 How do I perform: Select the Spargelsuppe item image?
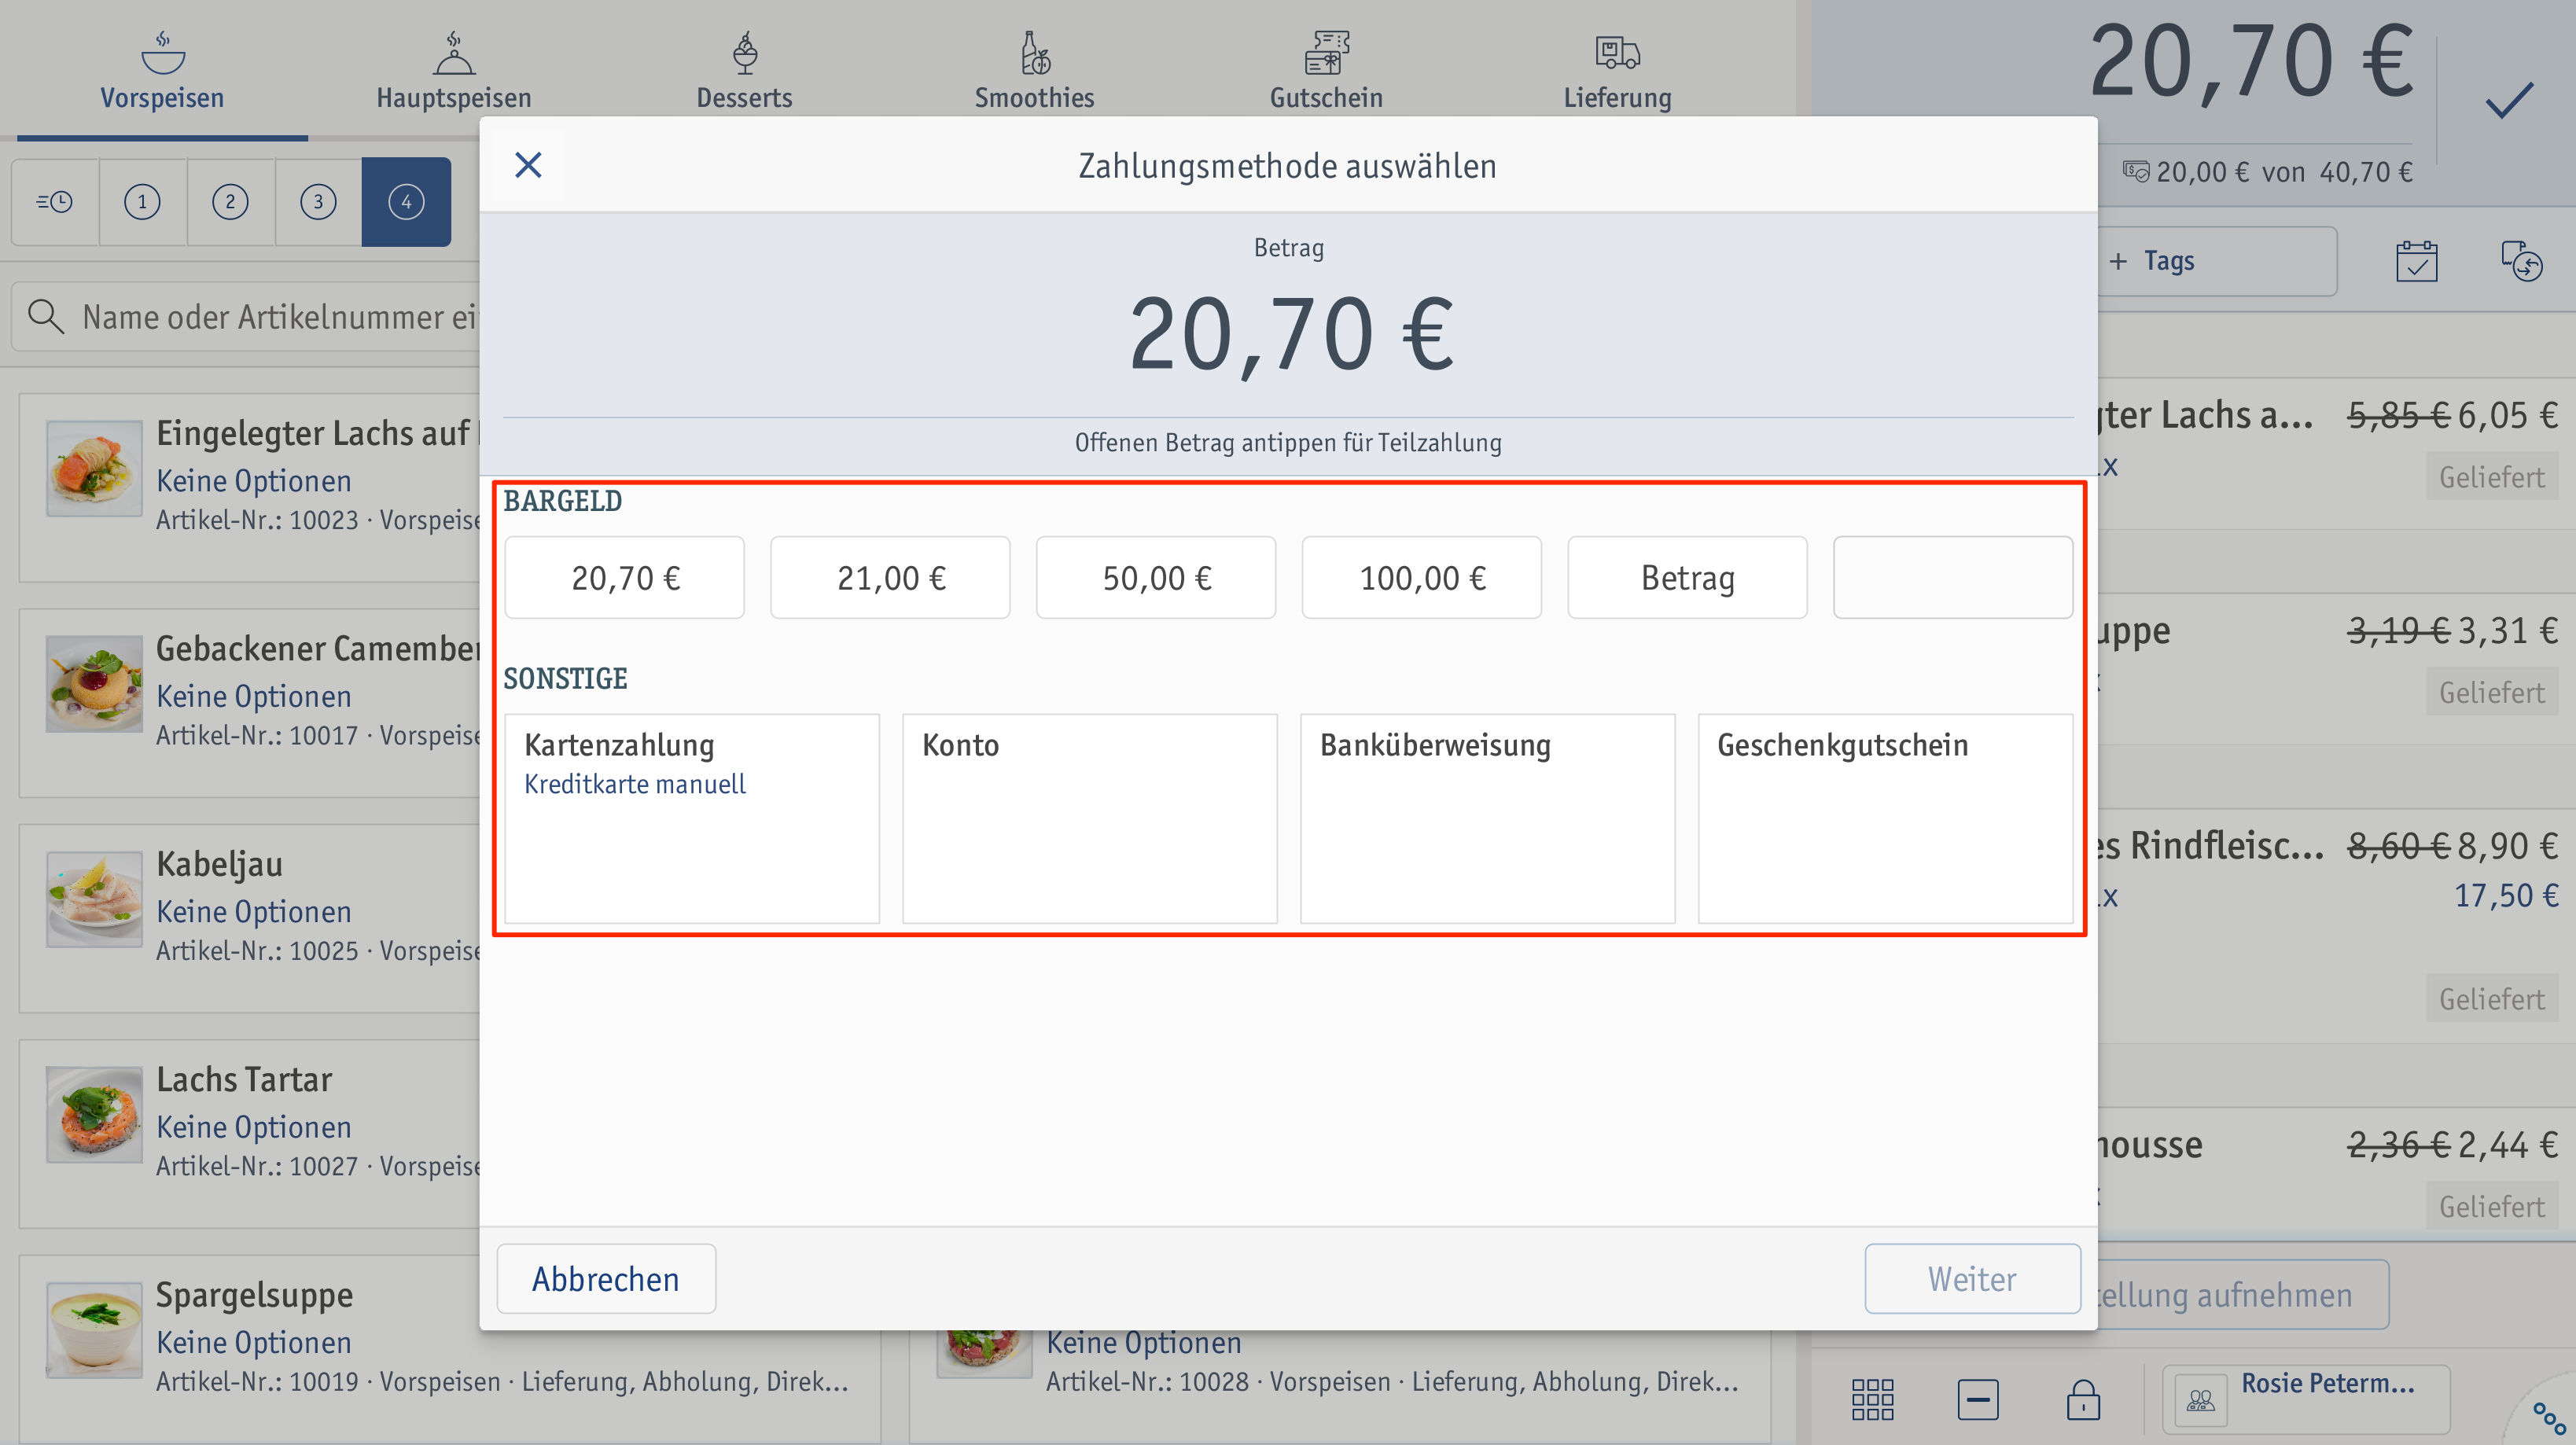click(94, 1330)
